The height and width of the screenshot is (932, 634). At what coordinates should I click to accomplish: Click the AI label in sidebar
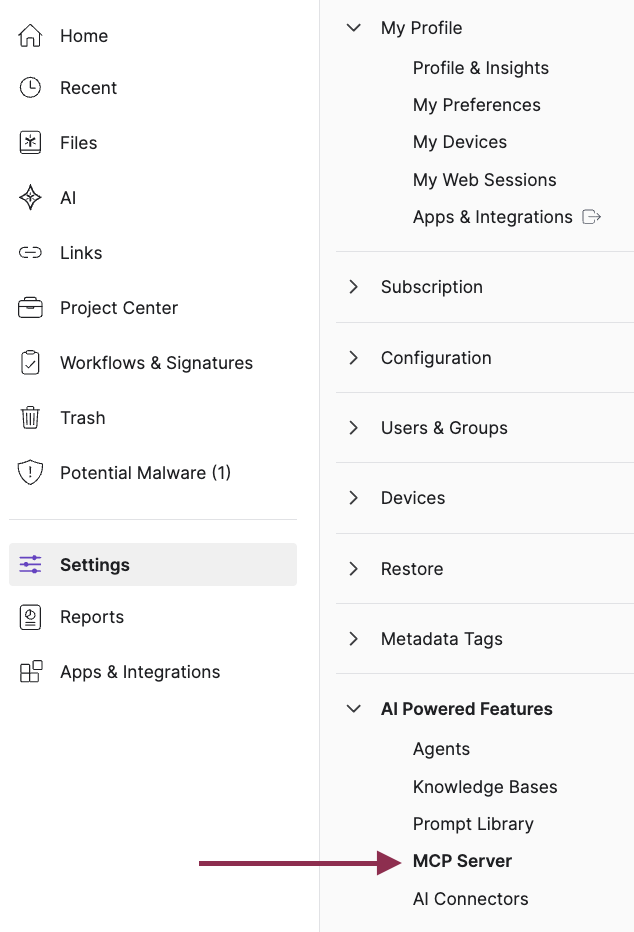pyautogui.click(x=68, y=198)
